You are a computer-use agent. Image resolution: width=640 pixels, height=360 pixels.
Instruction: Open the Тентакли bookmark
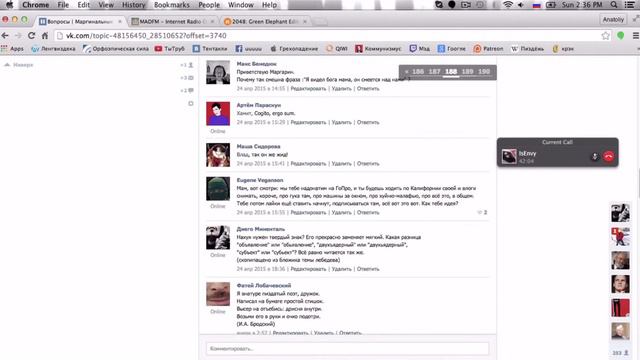pos(210,49)
